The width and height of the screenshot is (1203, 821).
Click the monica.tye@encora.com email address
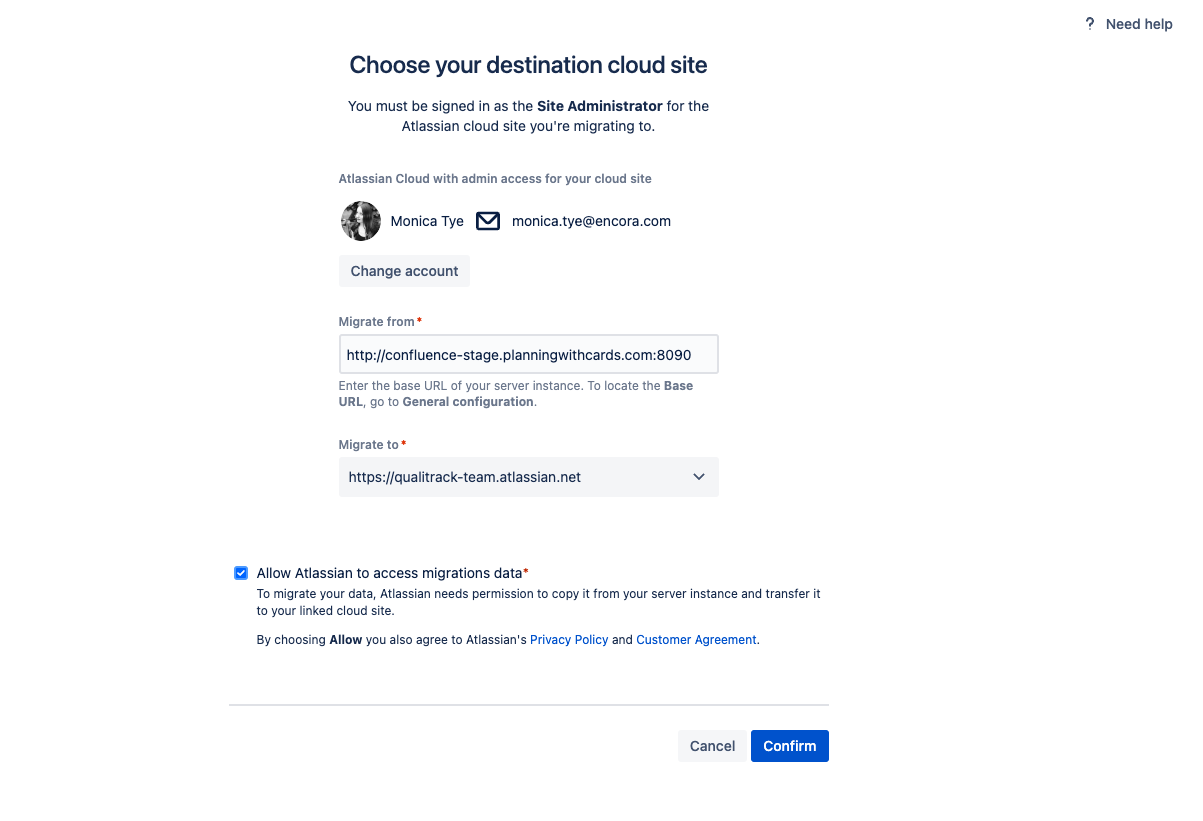point(591,221)
